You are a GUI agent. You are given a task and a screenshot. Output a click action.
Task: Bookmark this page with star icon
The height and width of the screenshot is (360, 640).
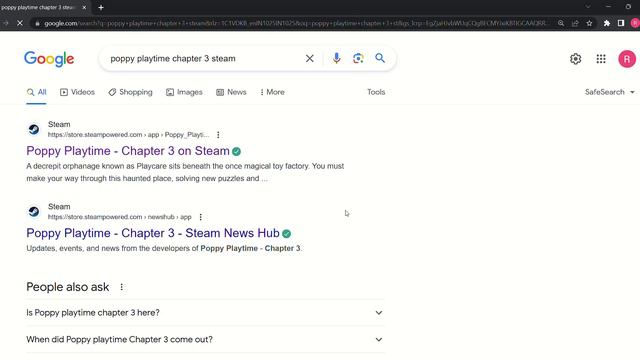(x=589, y=23)
